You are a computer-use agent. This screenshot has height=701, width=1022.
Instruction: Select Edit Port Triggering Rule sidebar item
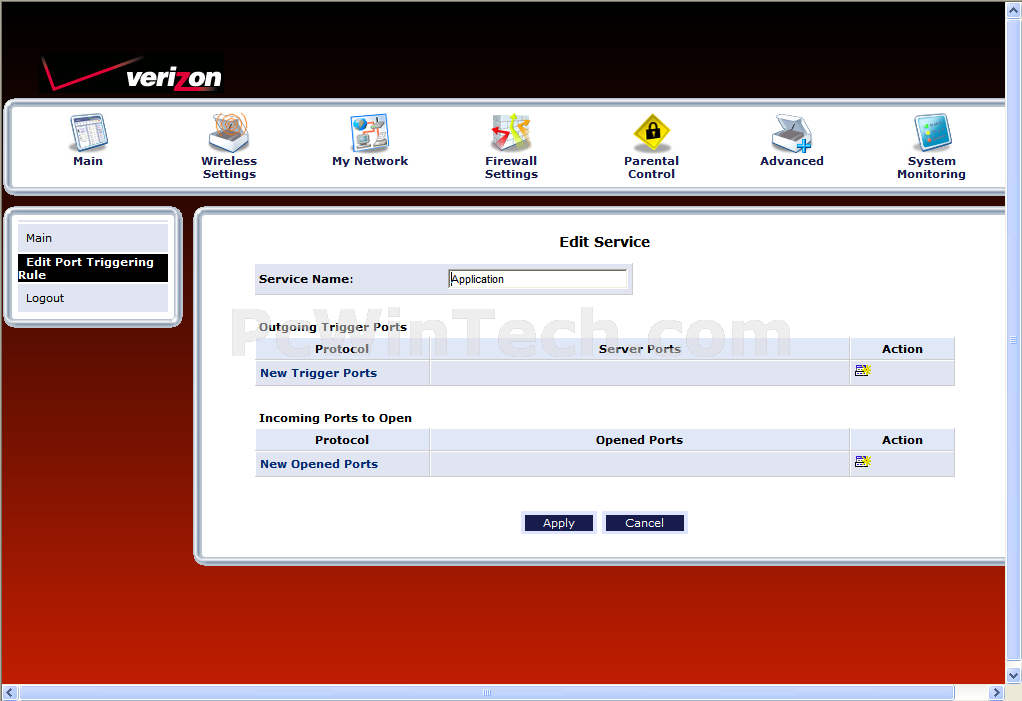click(x=90, y=268)
